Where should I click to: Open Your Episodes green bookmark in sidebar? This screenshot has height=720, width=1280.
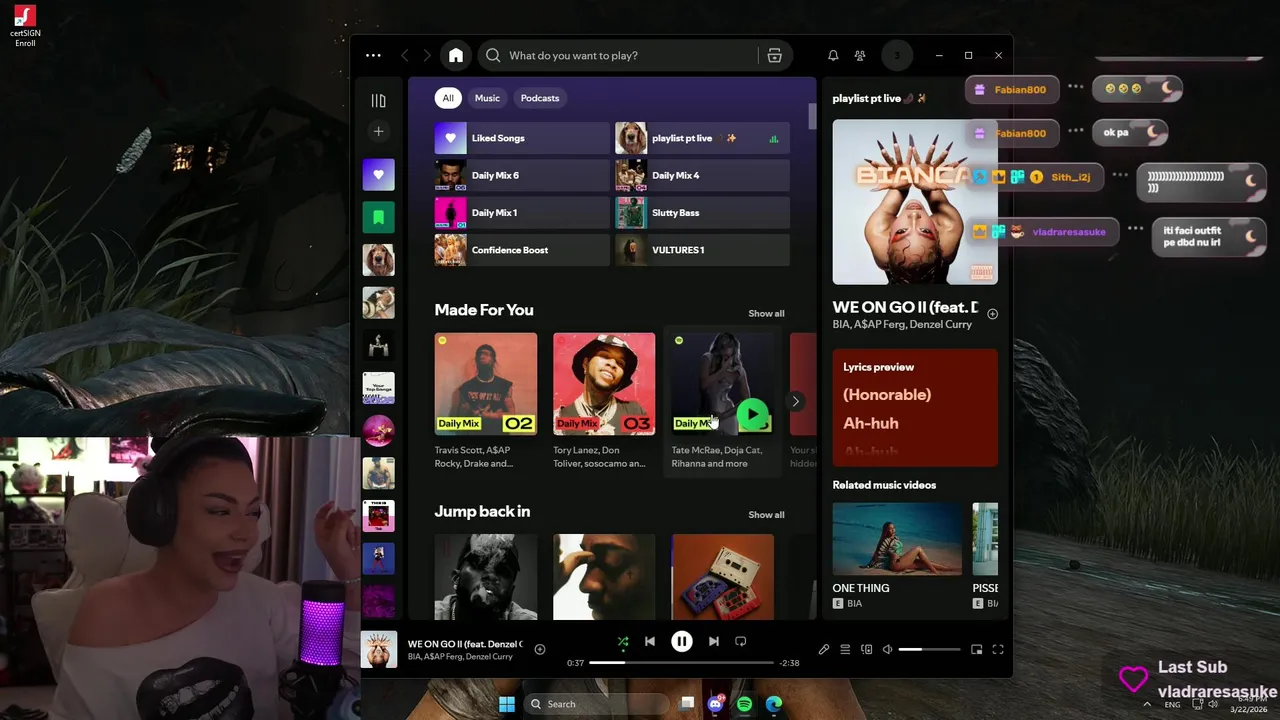point(378,217)
